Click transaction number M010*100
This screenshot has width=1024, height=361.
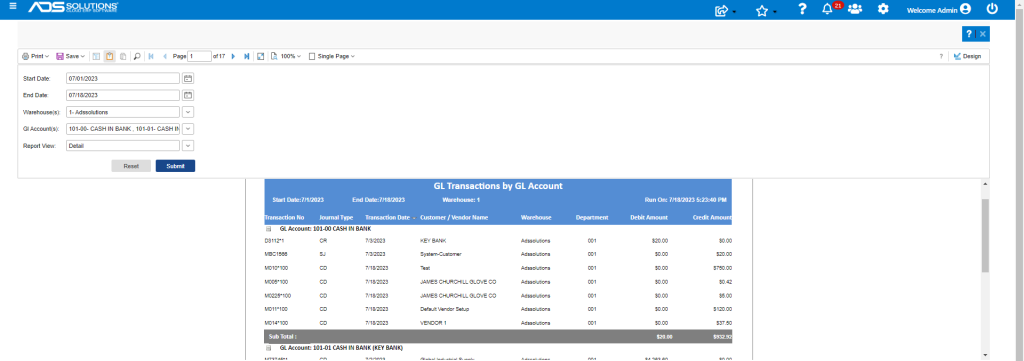pyautogui.click(x=276, y=268)
